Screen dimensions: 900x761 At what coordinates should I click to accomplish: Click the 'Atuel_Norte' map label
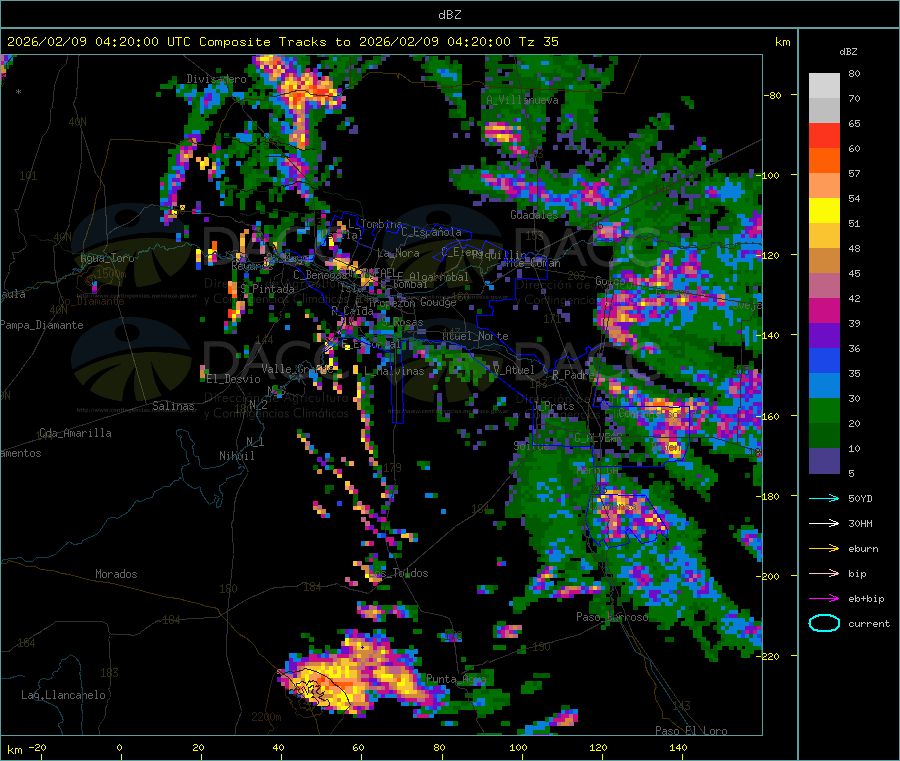pos(475,336)
